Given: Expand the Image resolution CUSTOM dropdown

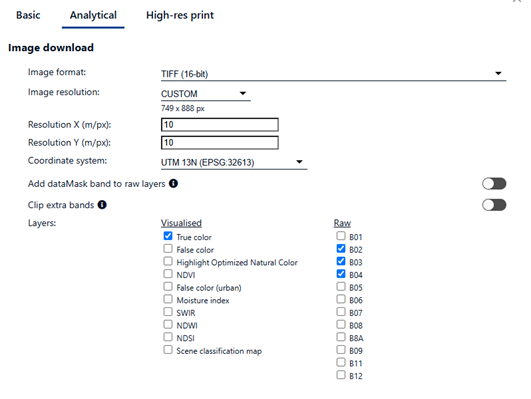Looking at the screenshot, I should pos(206,94).
